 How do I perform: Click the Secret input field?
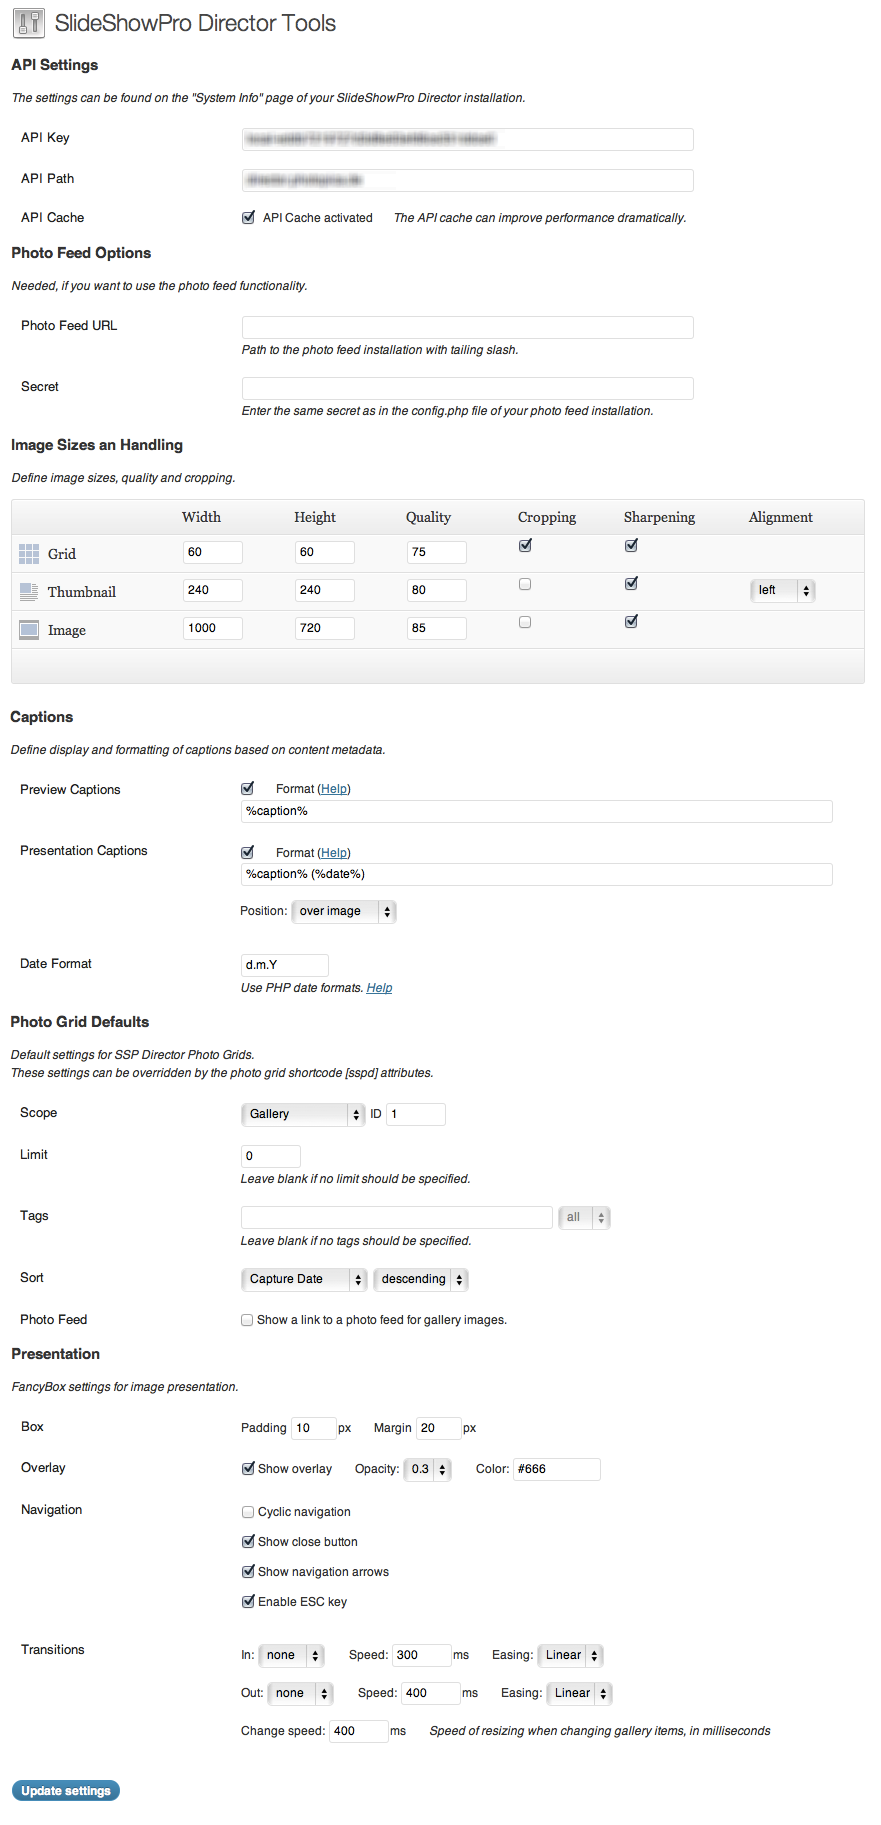(x=468, y=388)
